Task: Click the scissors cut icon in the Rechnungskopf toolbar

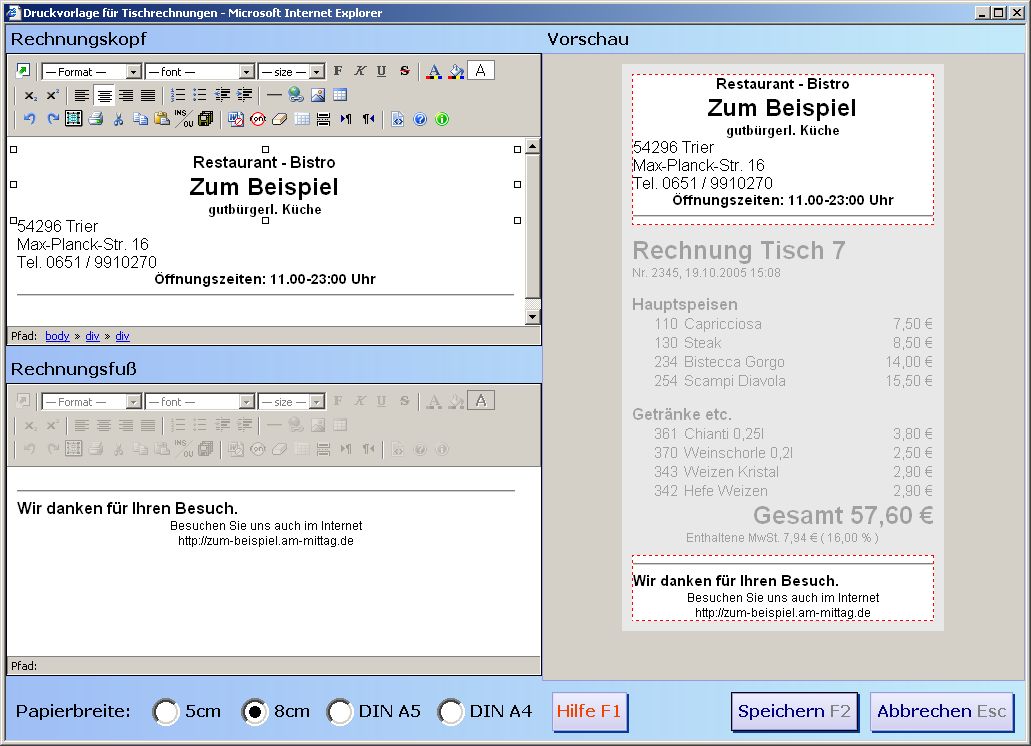Action: 118,119
